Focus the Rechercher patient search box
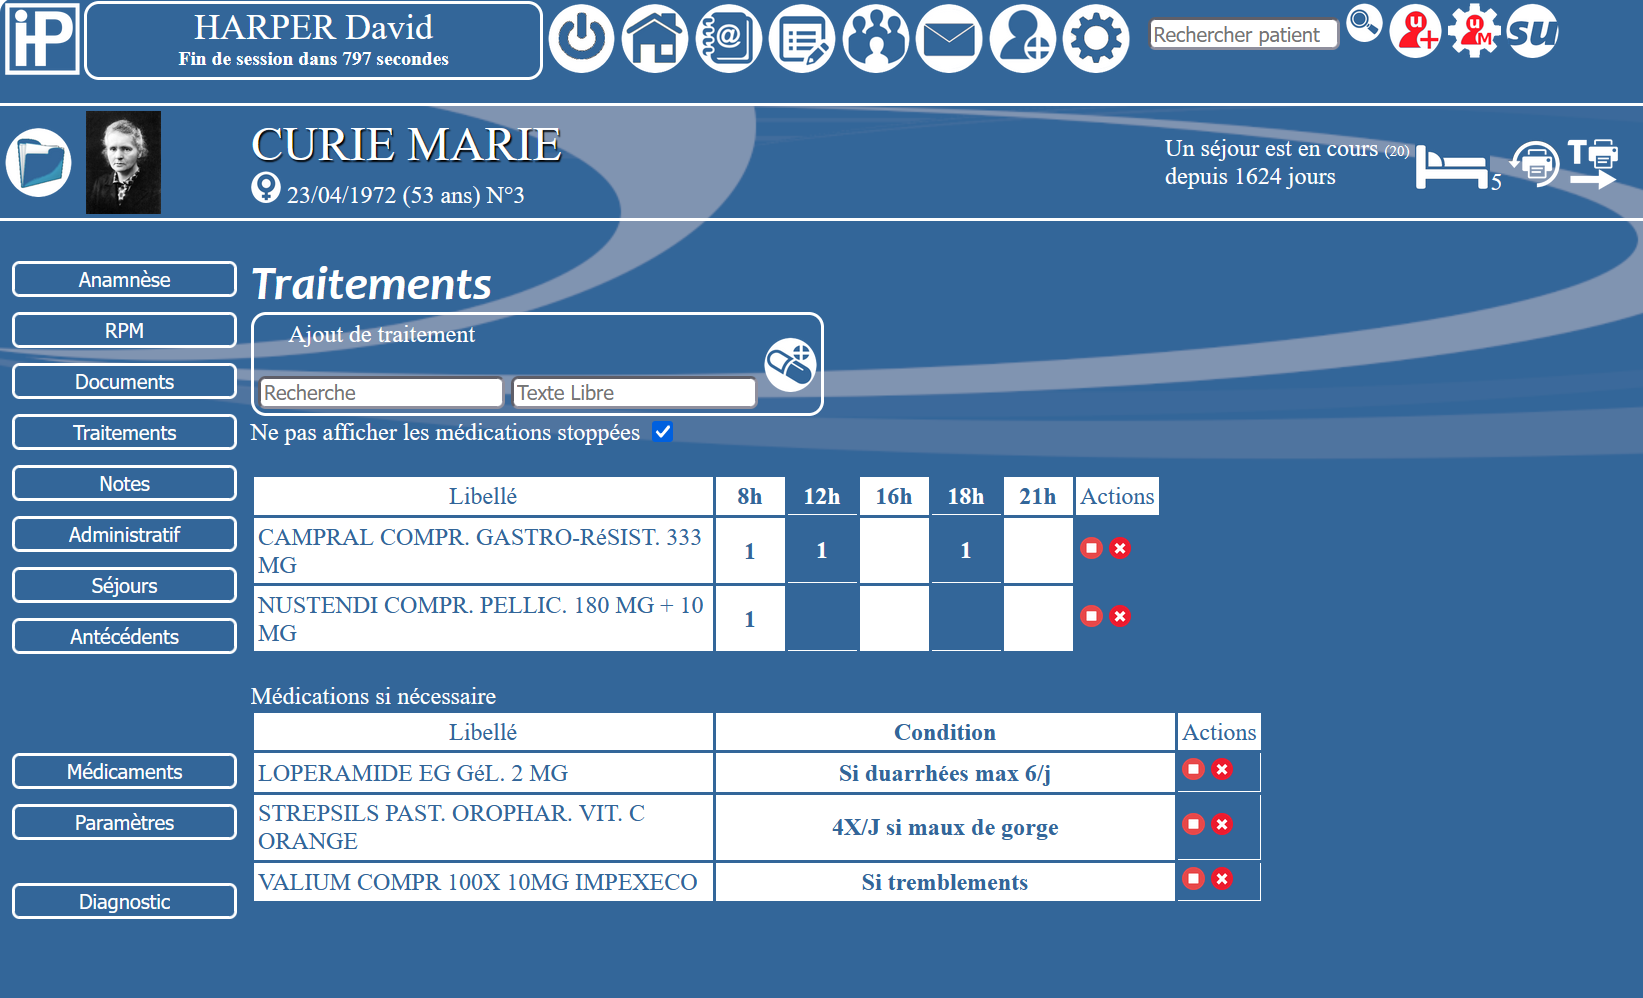The width and height of the screenshot is (1643, 998). [1243, 35]
